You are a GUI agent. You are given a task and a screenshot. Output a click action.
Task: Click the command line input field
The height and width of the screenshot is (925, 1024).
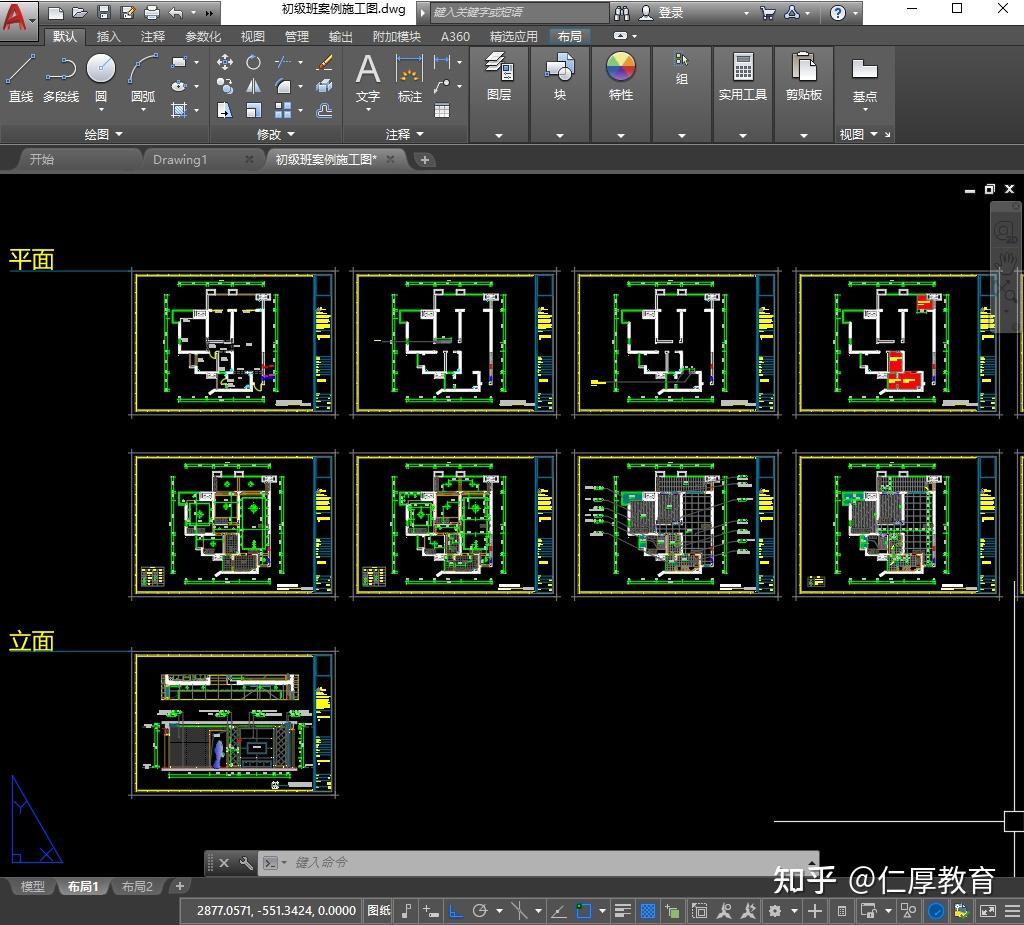549,862
